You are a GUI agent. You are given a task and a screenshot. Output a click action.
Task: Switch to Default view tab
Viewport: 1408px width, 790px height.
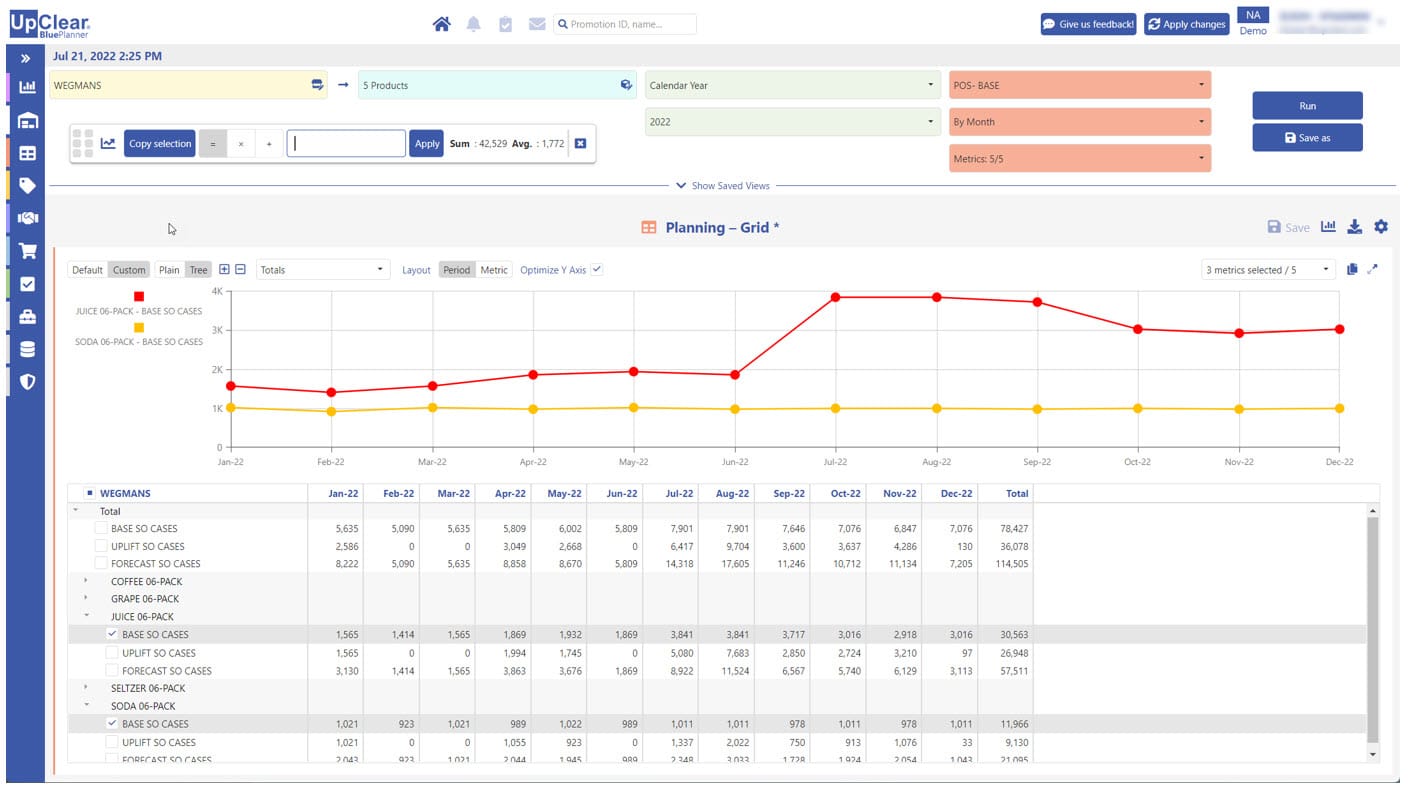click(87, 270)
